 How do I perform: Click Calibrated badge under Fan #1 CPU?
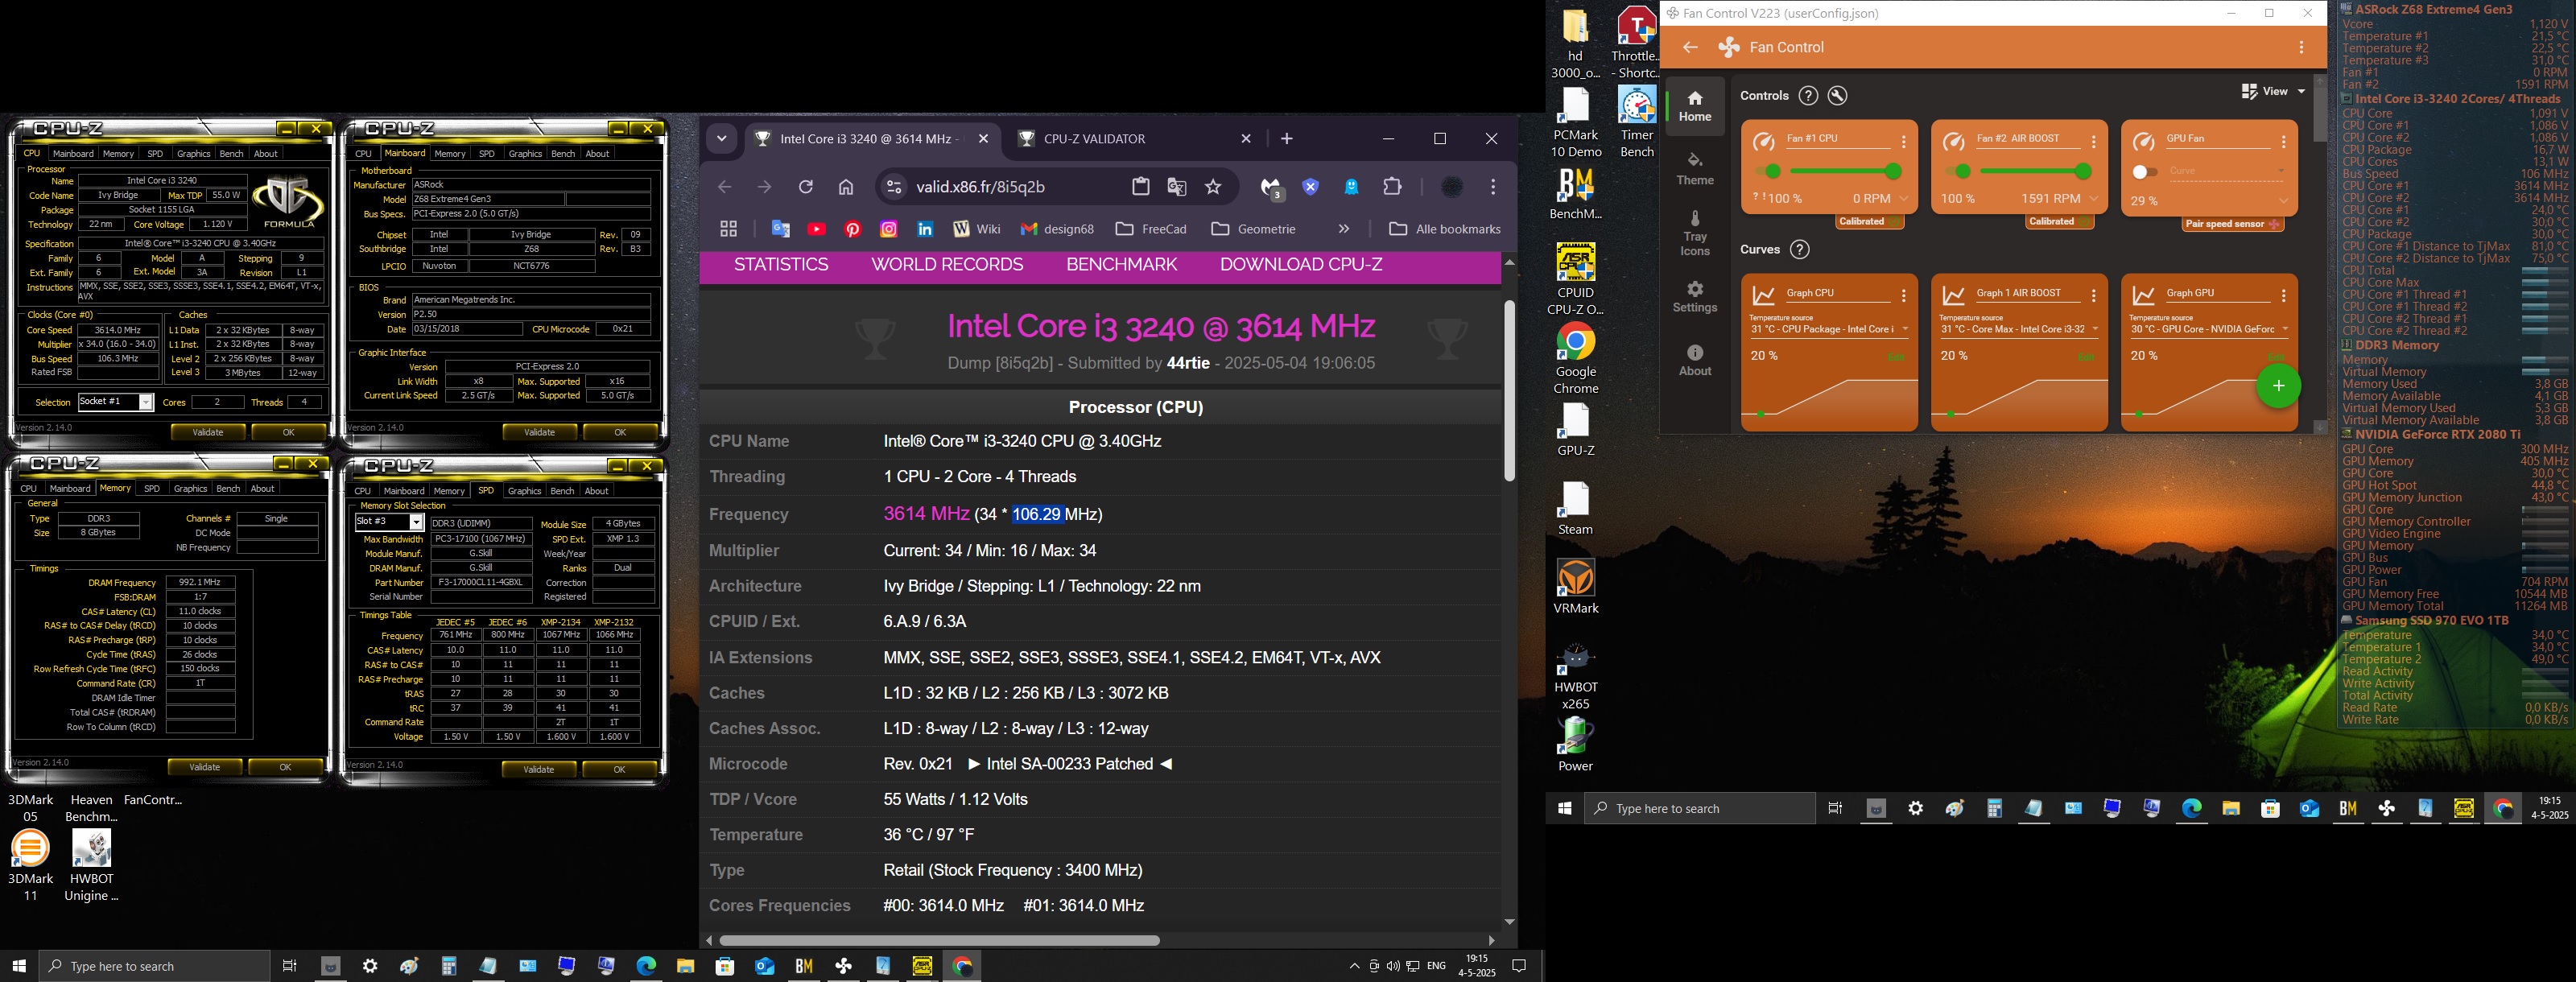point(1868,222)
